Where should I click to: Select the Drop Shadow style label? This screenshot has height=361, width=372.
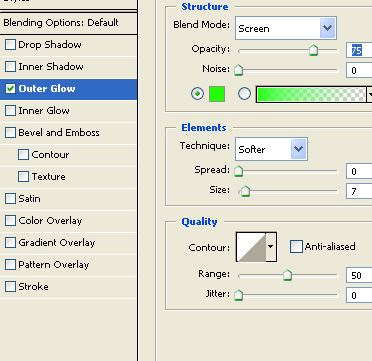50,45
